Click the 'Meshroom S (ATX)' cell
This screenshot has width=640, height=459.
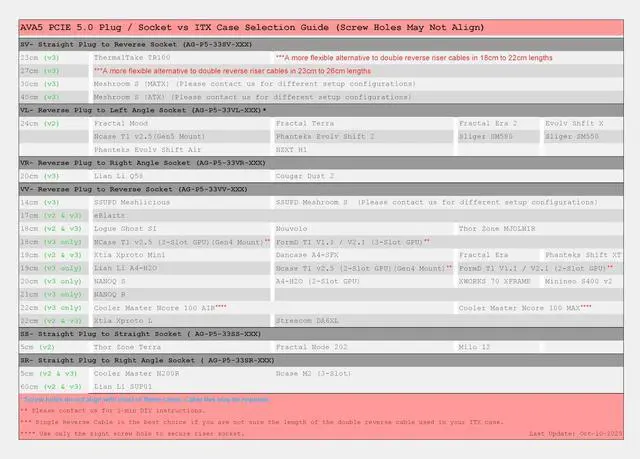[x=252, y=97]
